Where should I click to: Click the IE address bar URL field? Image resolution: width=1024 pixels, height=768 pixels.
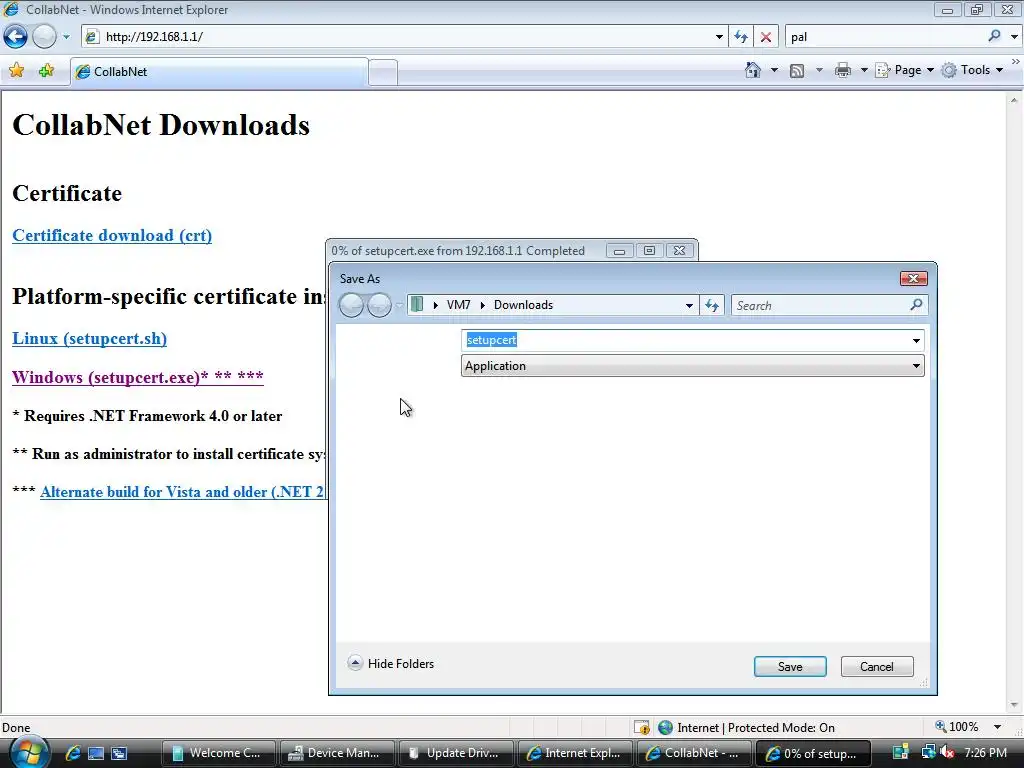tap(397, 37)
